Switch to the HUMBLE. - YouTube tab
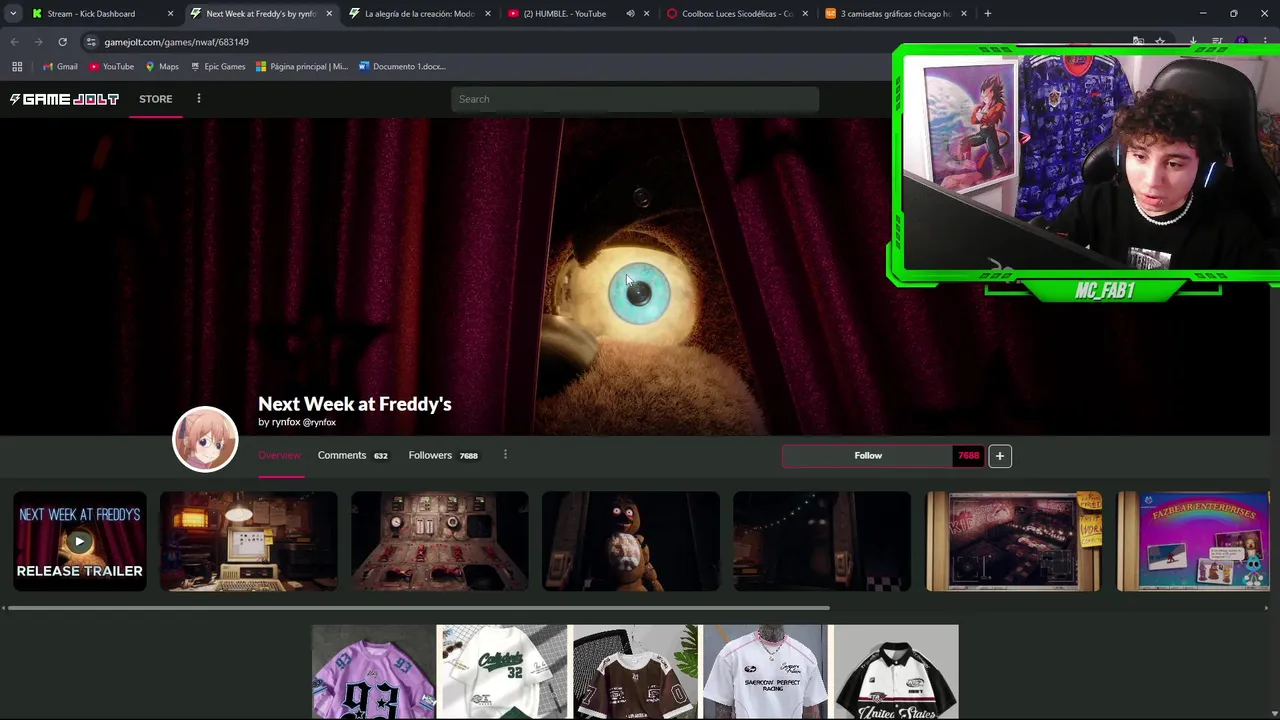 click(565, 14)
